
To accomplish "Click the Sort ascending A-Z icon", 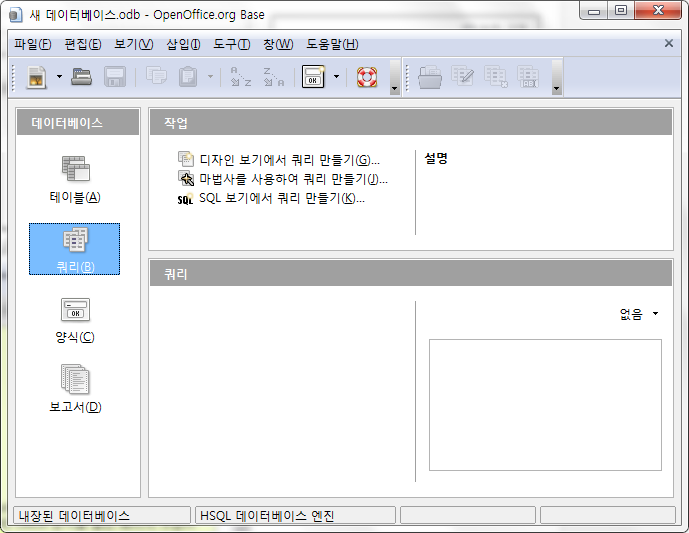I will (x=241, y=77).
